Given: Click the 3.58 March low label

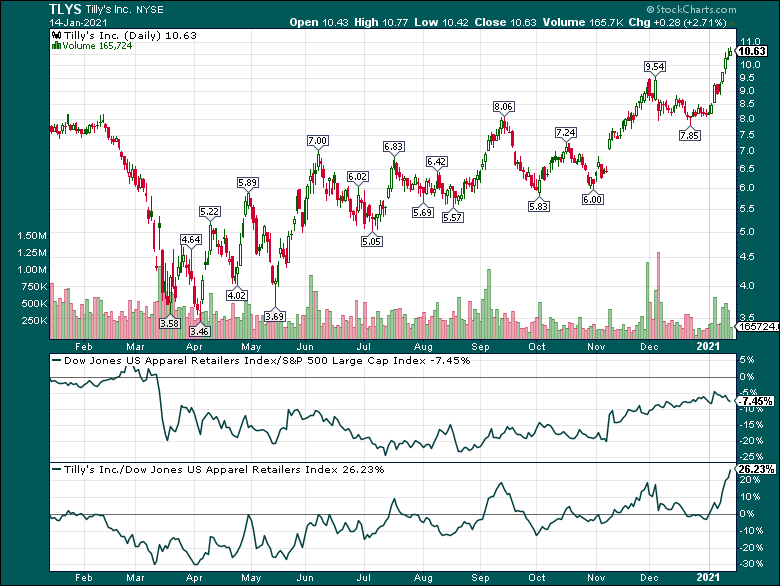Looking at the screenshot, I should pos(169,323).
